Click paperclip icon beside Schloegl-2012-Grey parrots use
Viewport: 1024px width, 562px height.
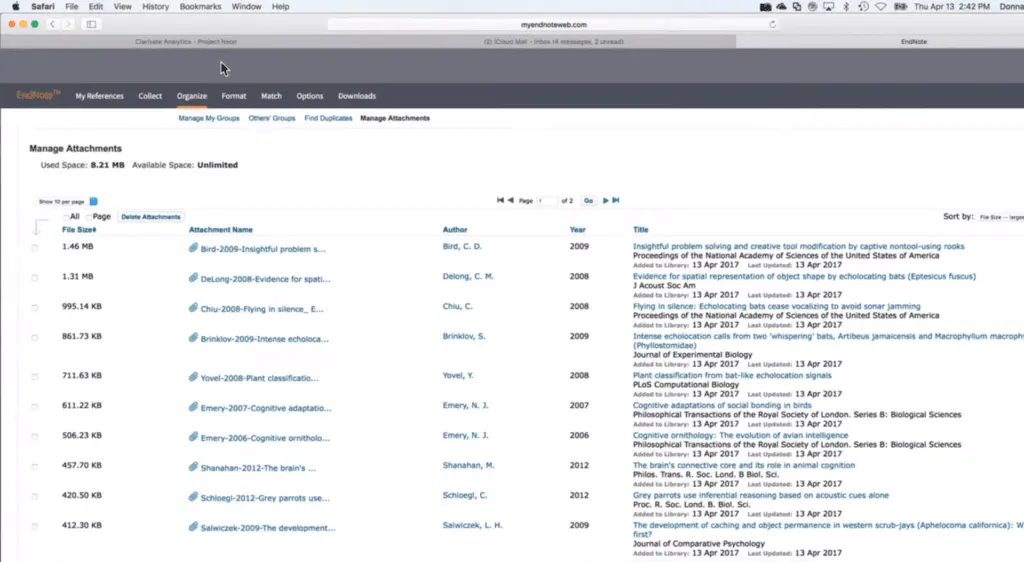pyautogui.click(x=193, y=497)
